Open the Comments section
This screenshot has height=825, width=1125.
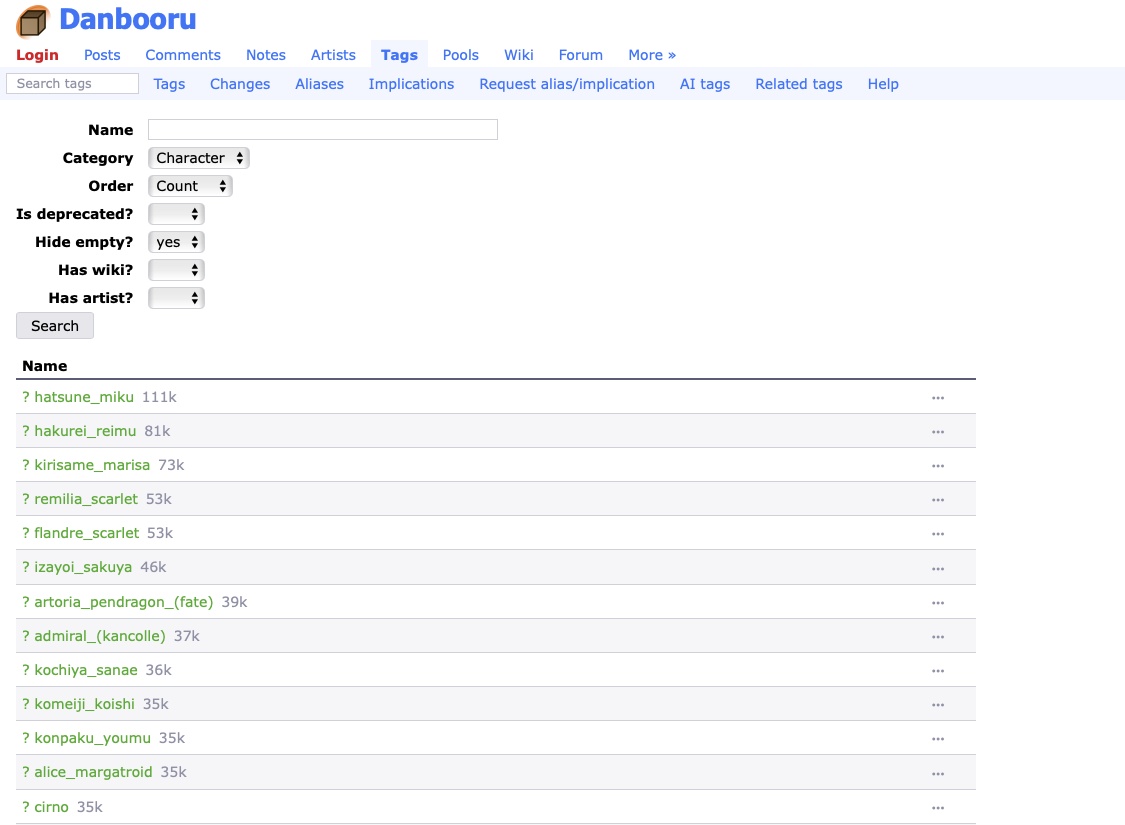click(x=183, y=55)
